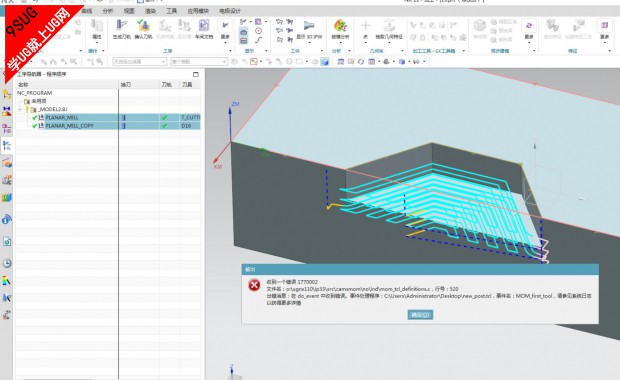Image resolution: width=620 pixels, height=380 pixels.
Task: Open the Part Navigator sidebar icon
Action: coord(7,129)
